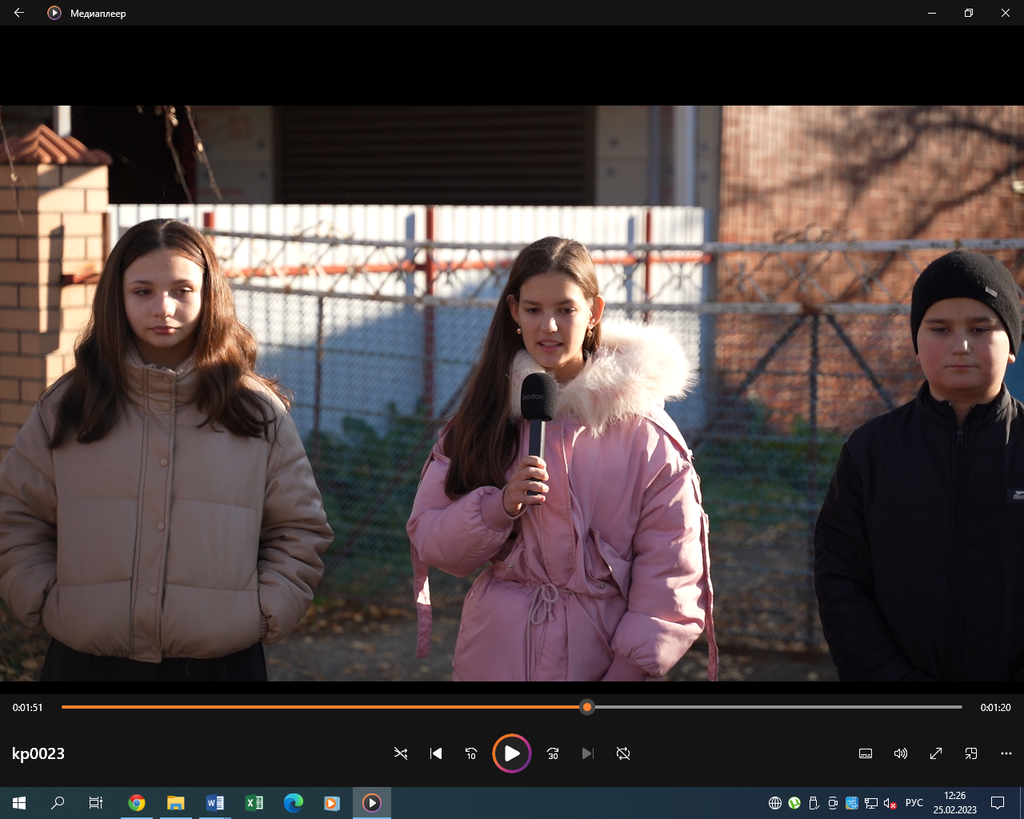Open more options ellipsis menu

tap(1006, 753)
